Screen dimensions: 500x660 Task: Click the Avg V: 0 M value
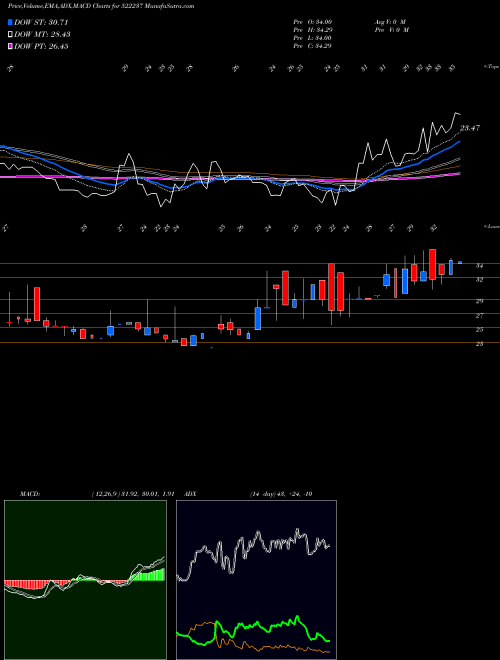click(x=390, y=22)
